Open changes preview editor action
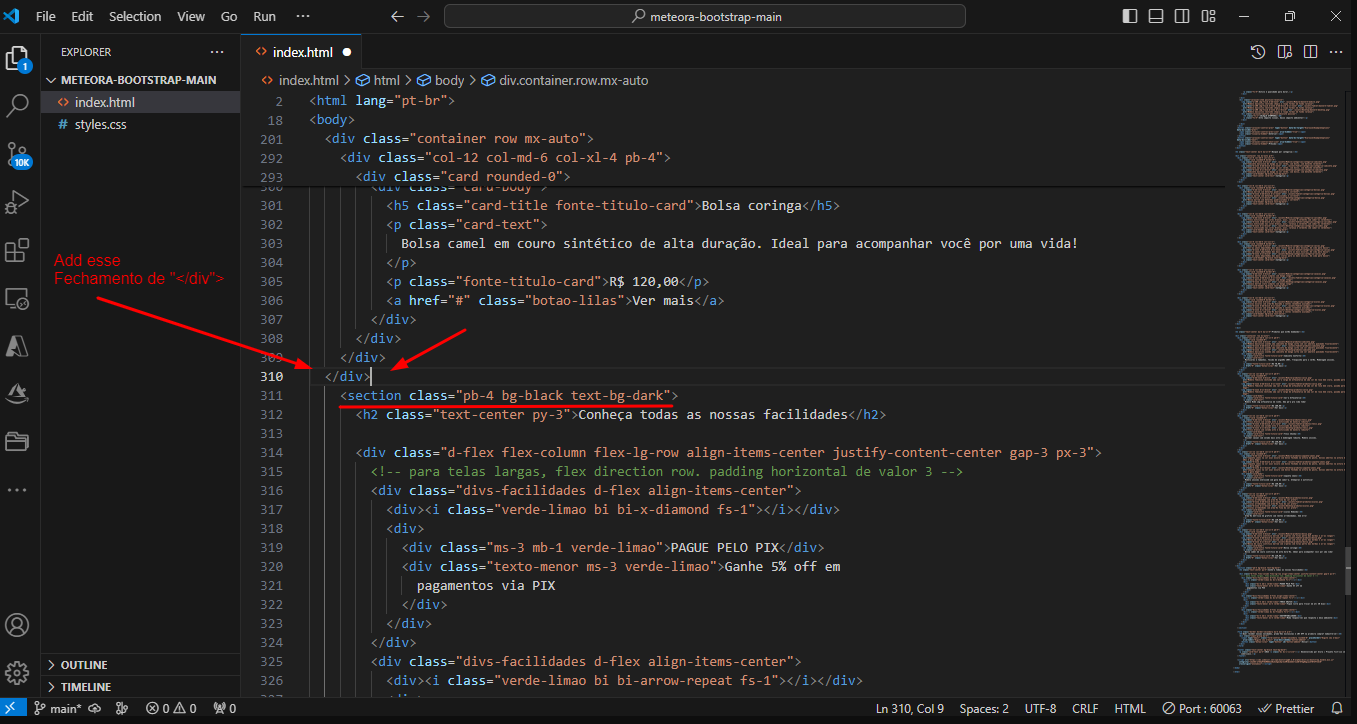The width and height of the screenshot is (1357, 724). [x=1284, y=52]
